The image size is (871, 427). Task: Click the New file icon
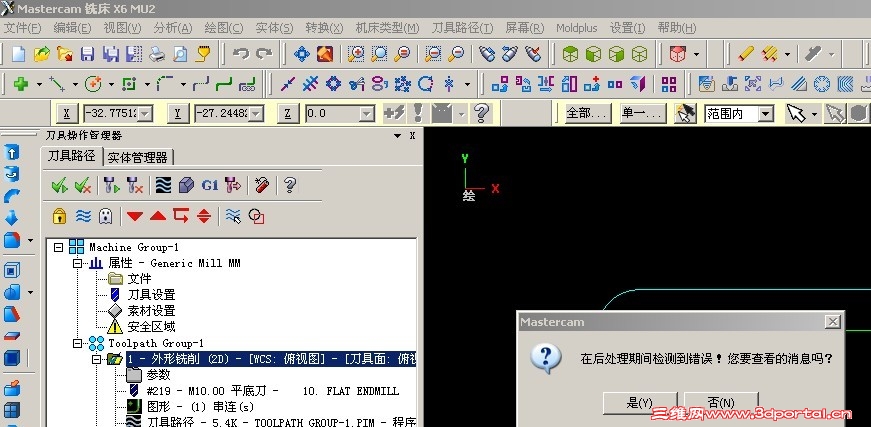[18, 54]
